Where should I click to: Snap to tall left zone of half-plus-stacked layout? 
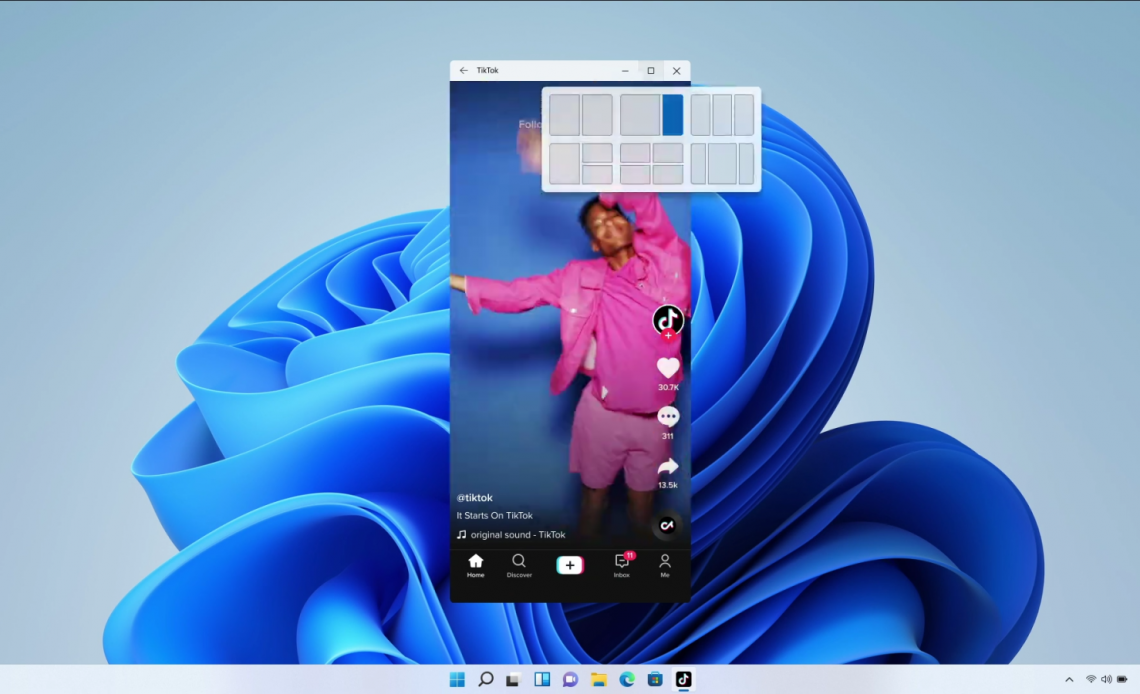tap(564, 164)
